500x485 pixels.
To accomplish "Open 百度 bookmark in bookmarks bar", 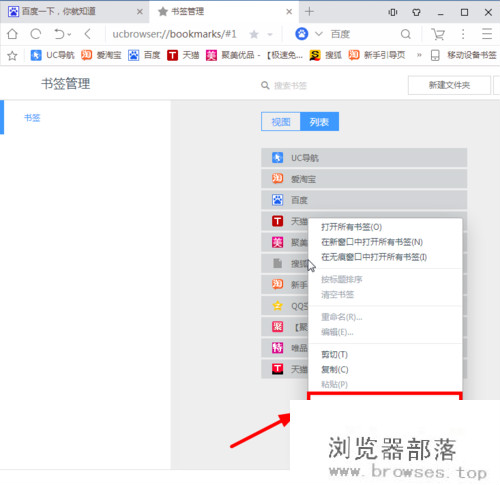I will coord(144,55).
